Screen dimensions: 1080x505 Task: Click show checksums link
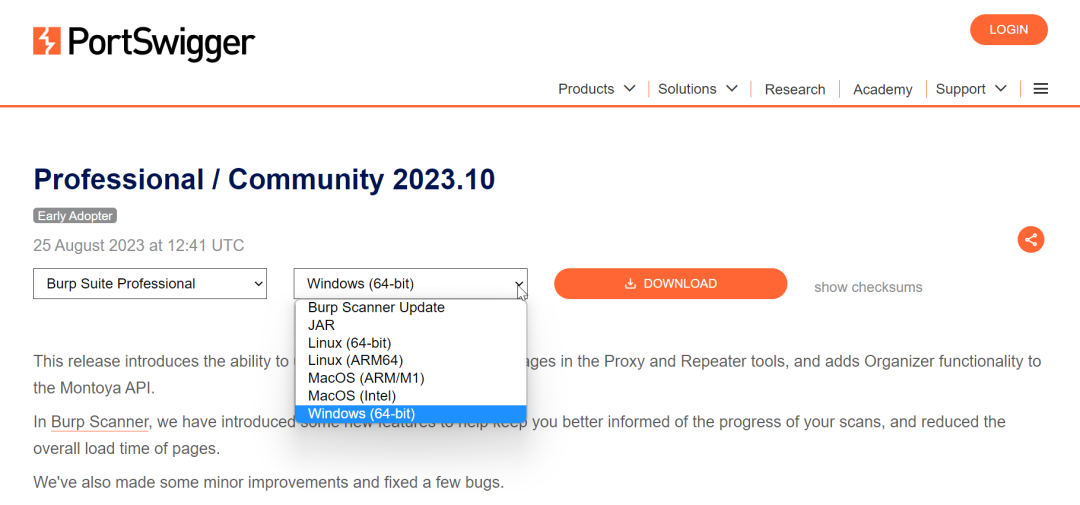coord(868,287)
